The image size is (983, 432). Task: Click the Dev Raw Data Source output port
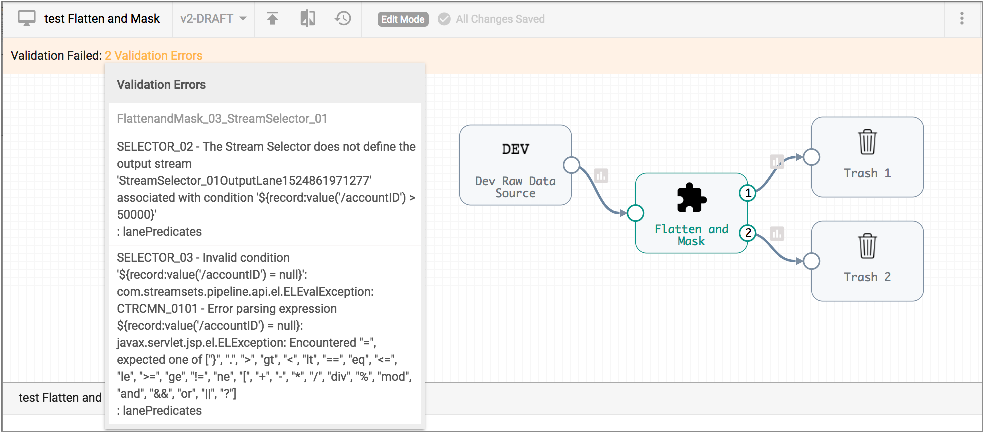(572, 166)
